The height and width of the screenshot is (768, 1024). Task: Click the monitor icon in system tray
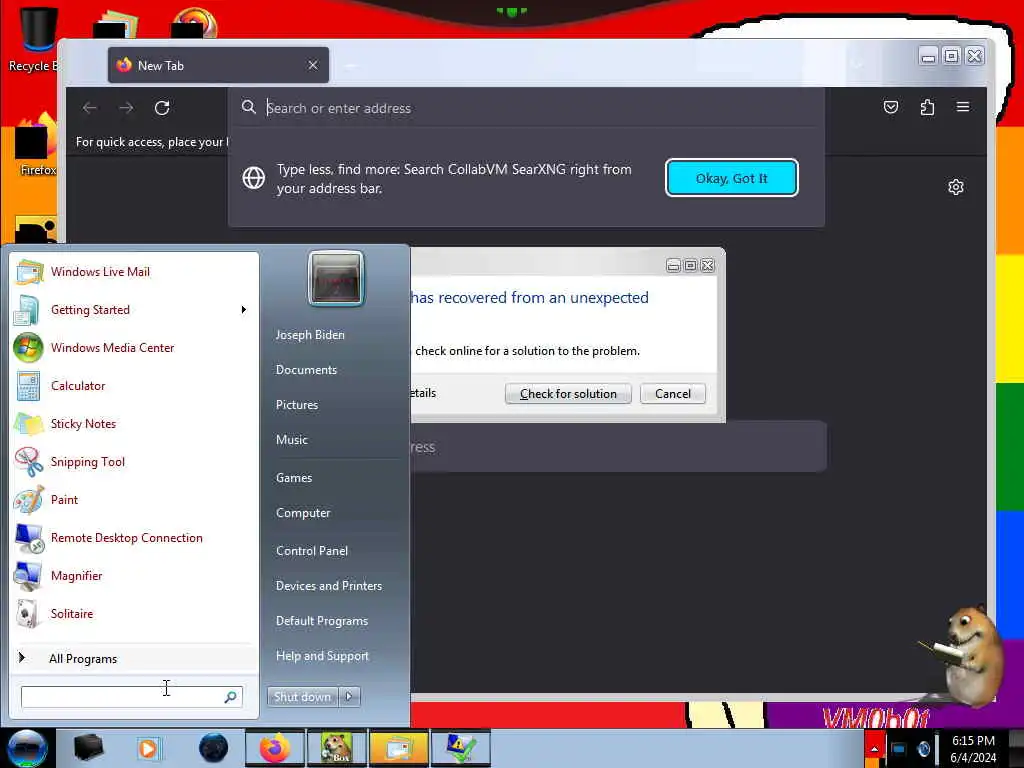899,749
